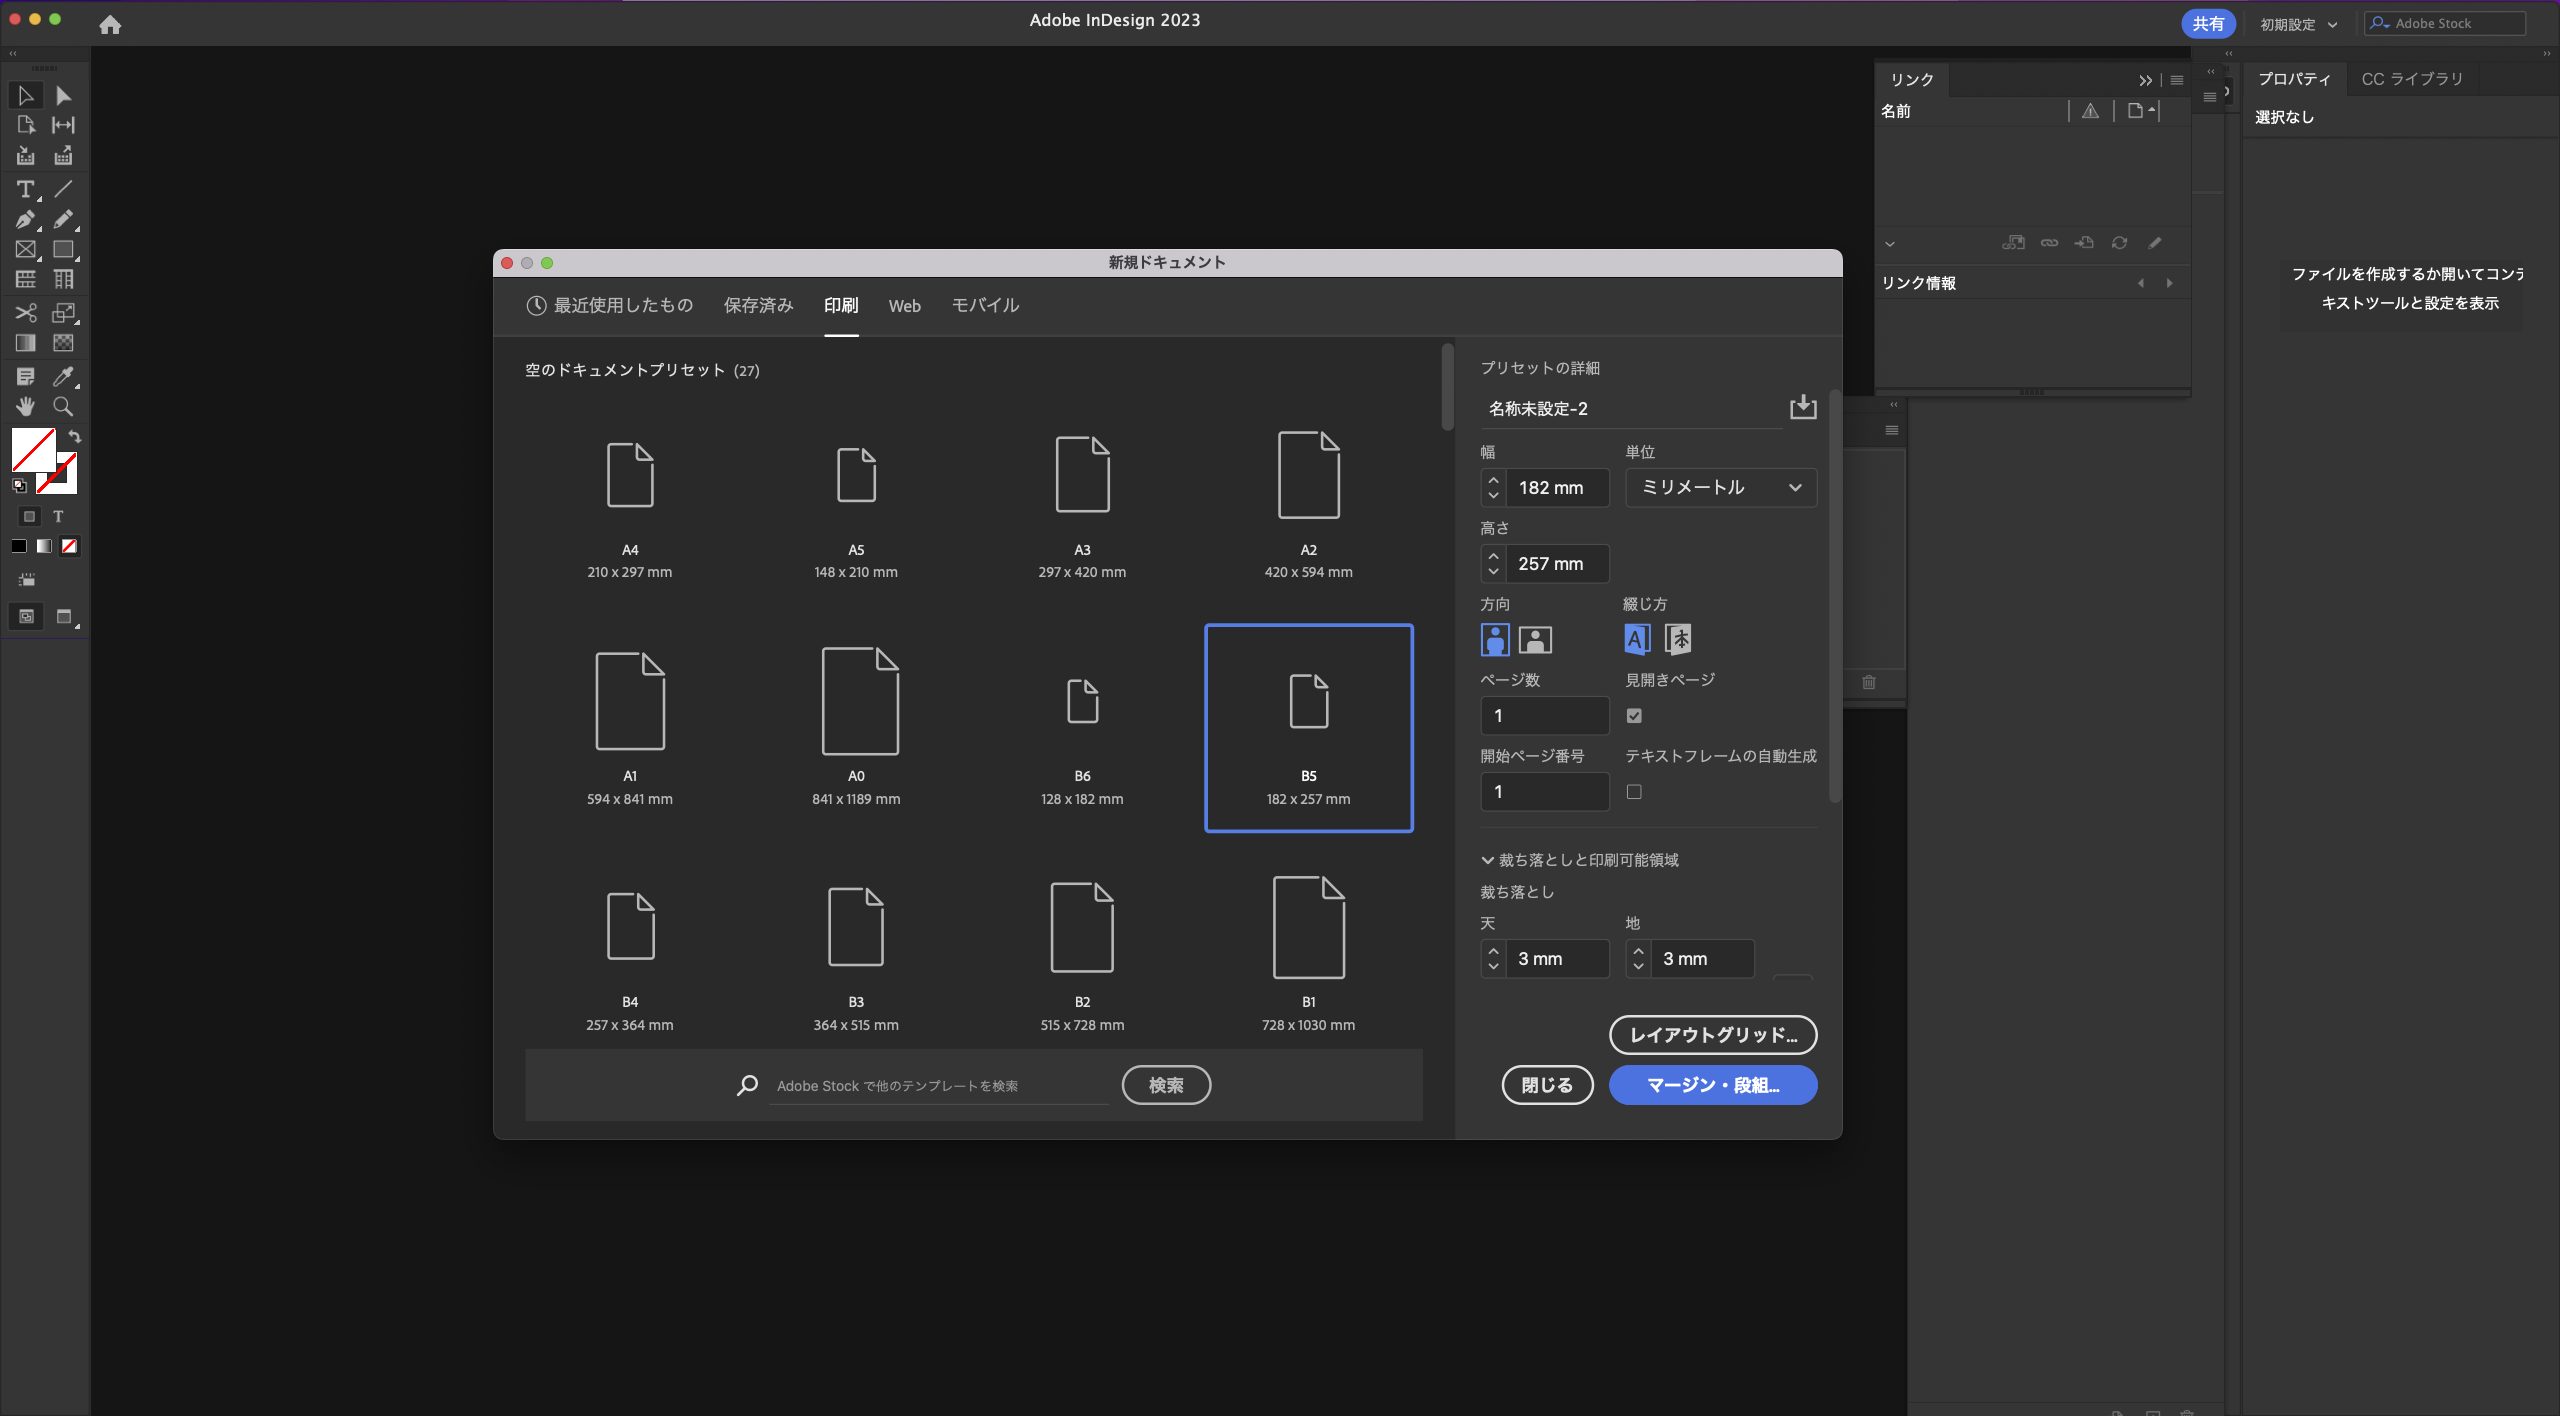Click the 検索 button
The image size is (2560, 1416).
[x=1166, y=1085]
